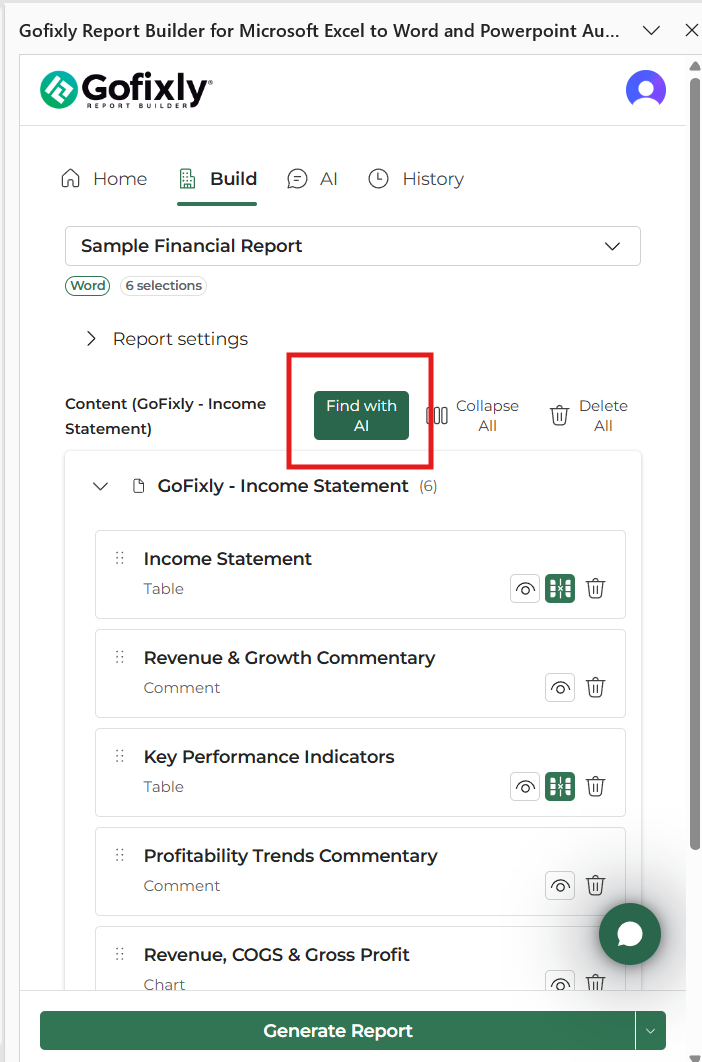
Task: Select the Revenue & Growth Commentary title
Action: click(x=289, y=658)
